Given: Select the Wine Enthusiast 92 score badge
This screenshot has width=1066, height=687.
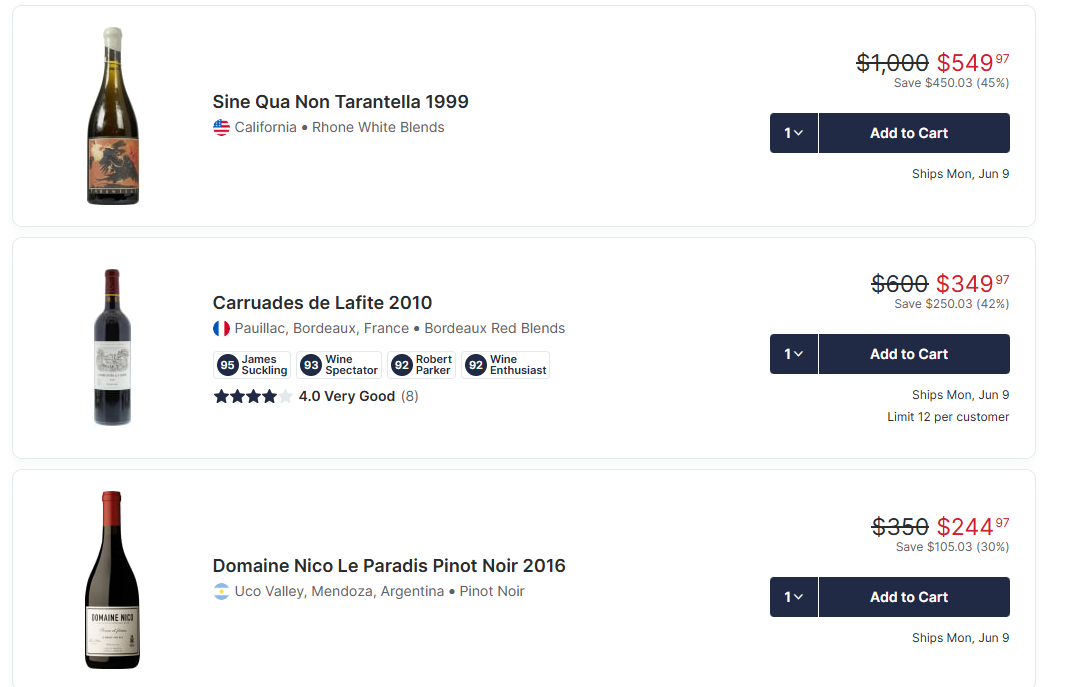Looking at the screenshot, I should click(504, 364).
